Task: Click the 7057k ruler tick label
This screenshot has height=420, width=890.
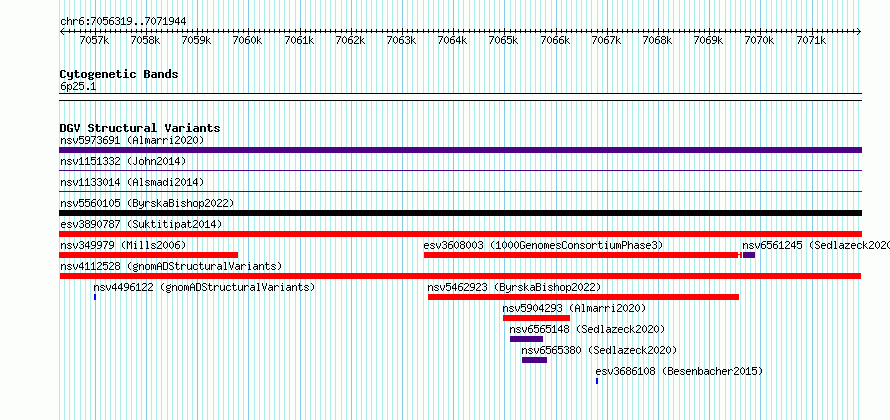Action: tap(94, 40)
